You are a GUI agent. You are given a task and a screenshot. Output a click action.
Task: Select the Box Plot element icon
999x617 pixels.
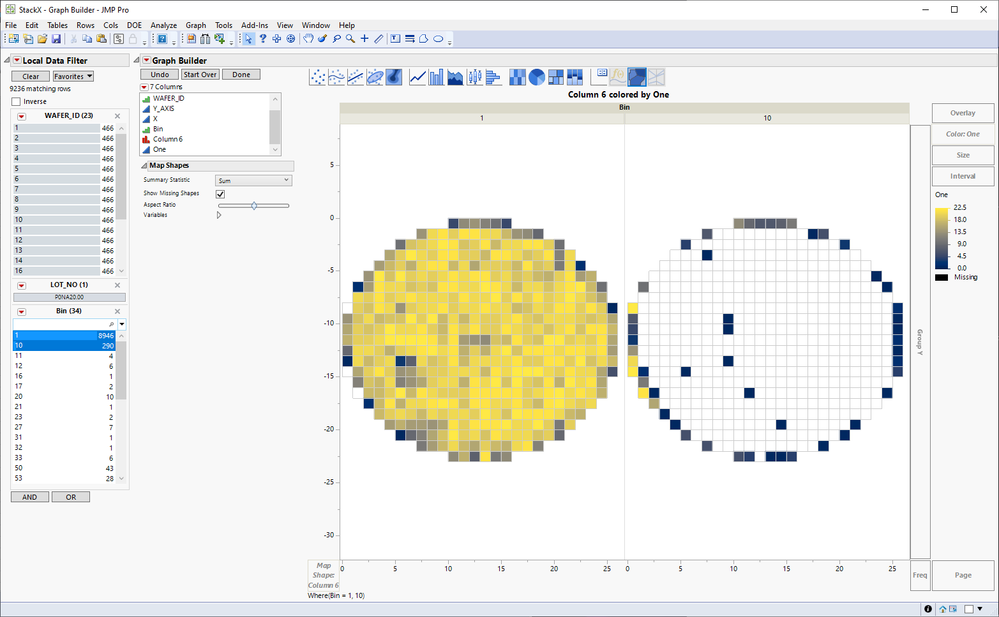[x=475, y=77]
